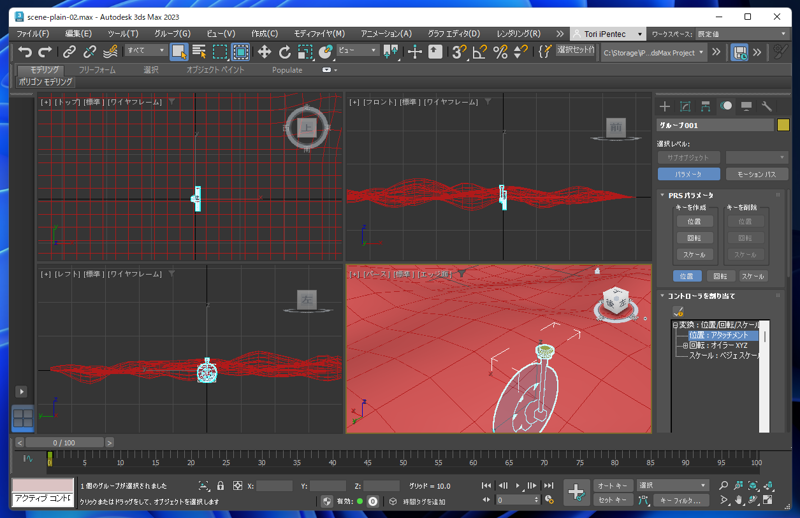
Task: Go to the start frame
Action: [x=486, y=485]
